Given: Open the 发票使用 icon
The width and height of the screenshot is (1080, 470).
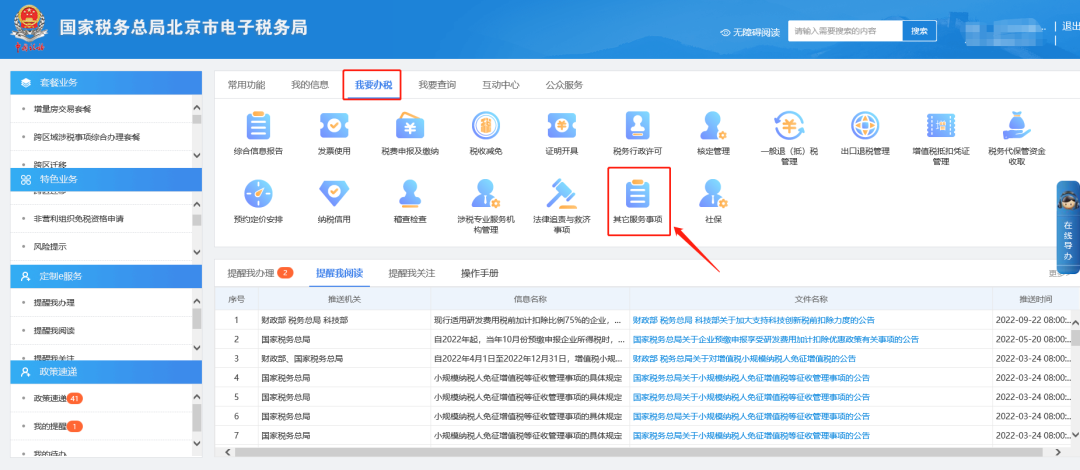Looking at the screenshot, I should (334, 126).
